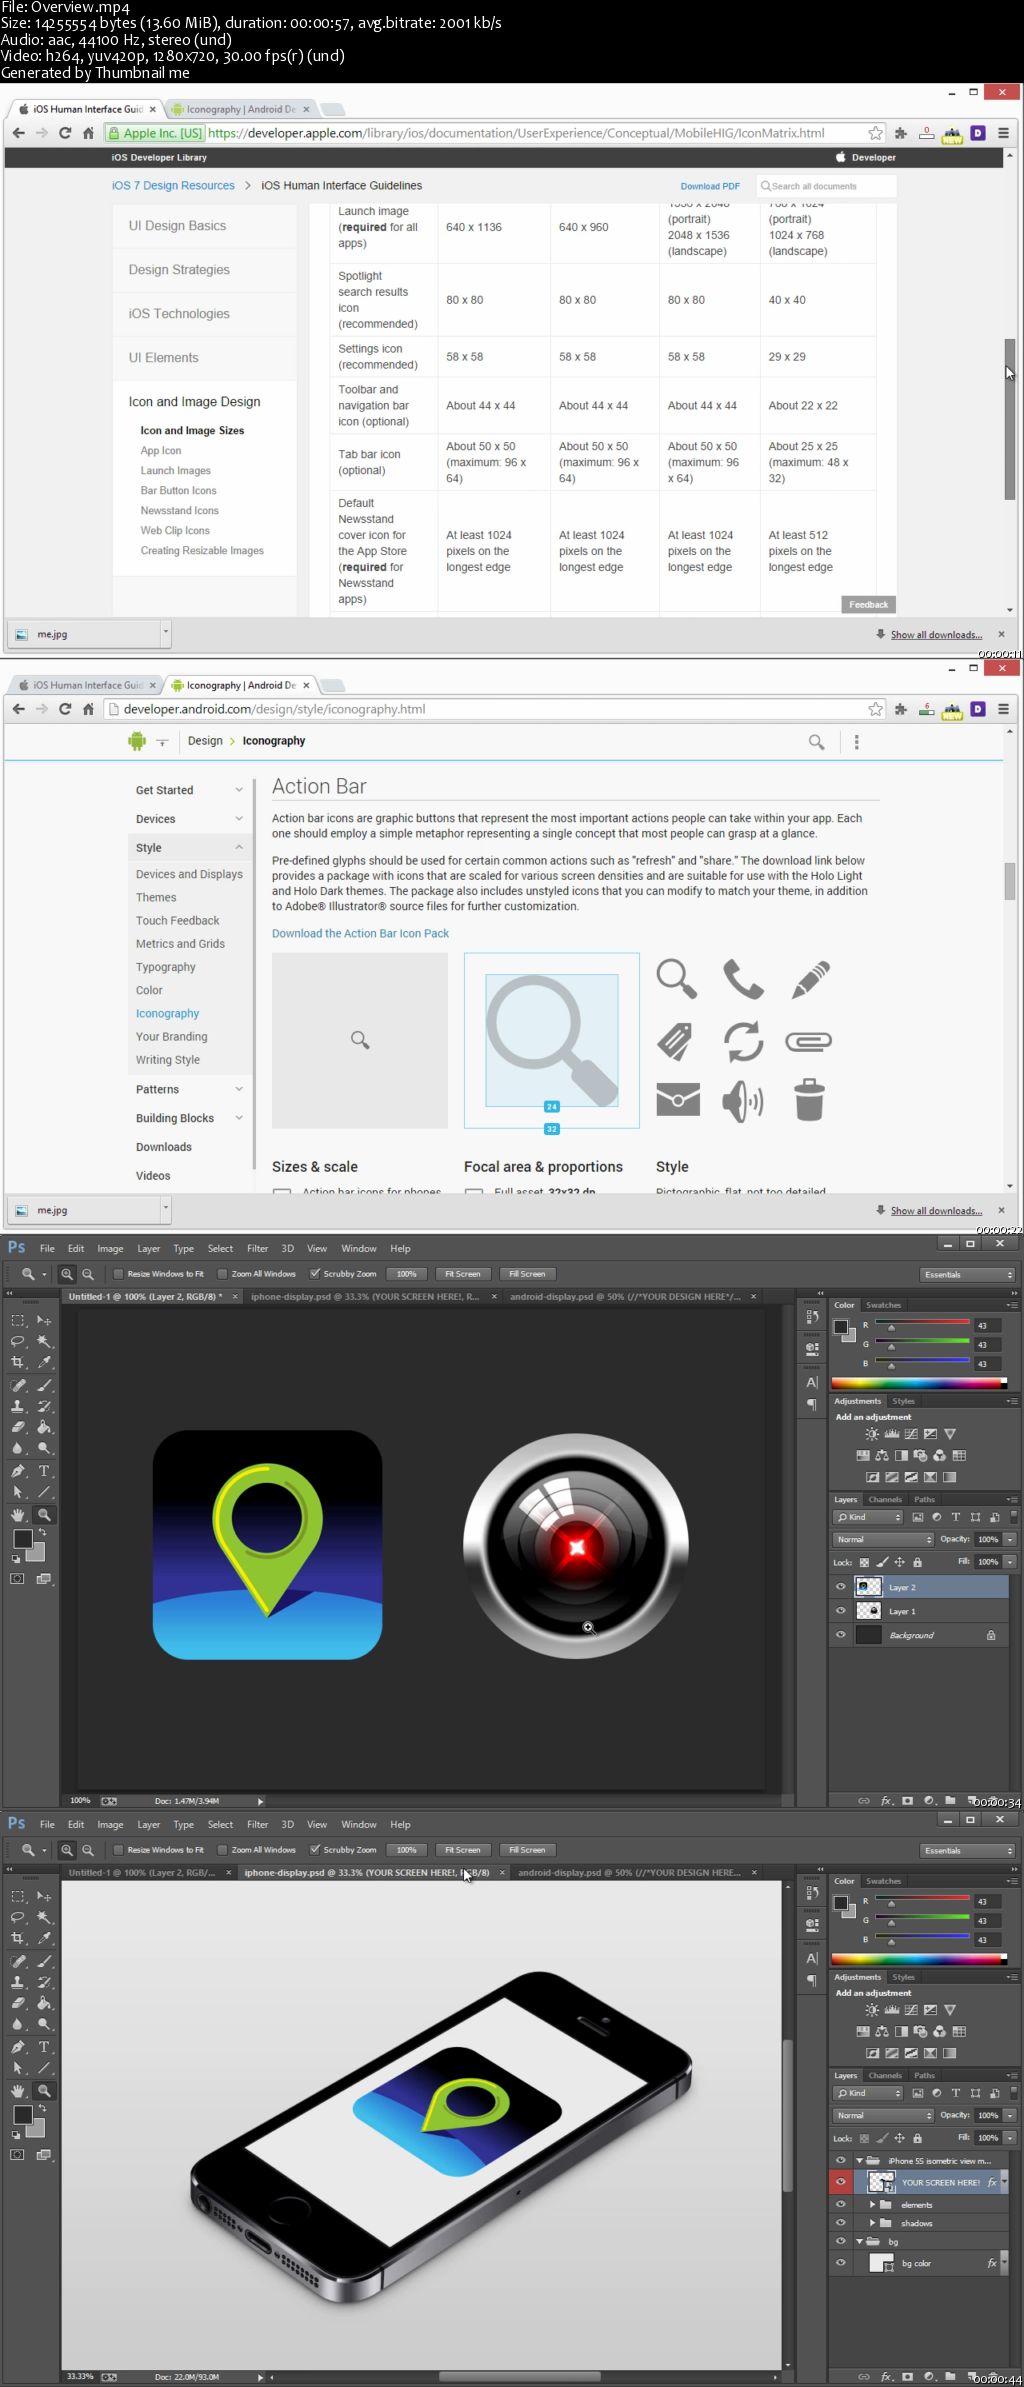Add Brightness/Contrast adjustment in the Untitled-1 Photoshop window
Viewport: 1024px width, 2387px height.
pos(872,1434)
